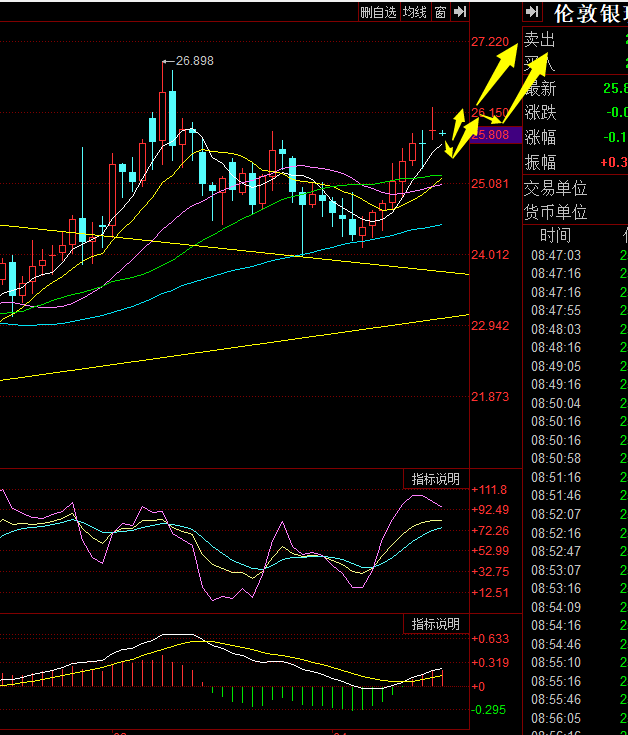Click the 涨跌 label
Screen dimensions: 628x735
[x=540, y=112]
